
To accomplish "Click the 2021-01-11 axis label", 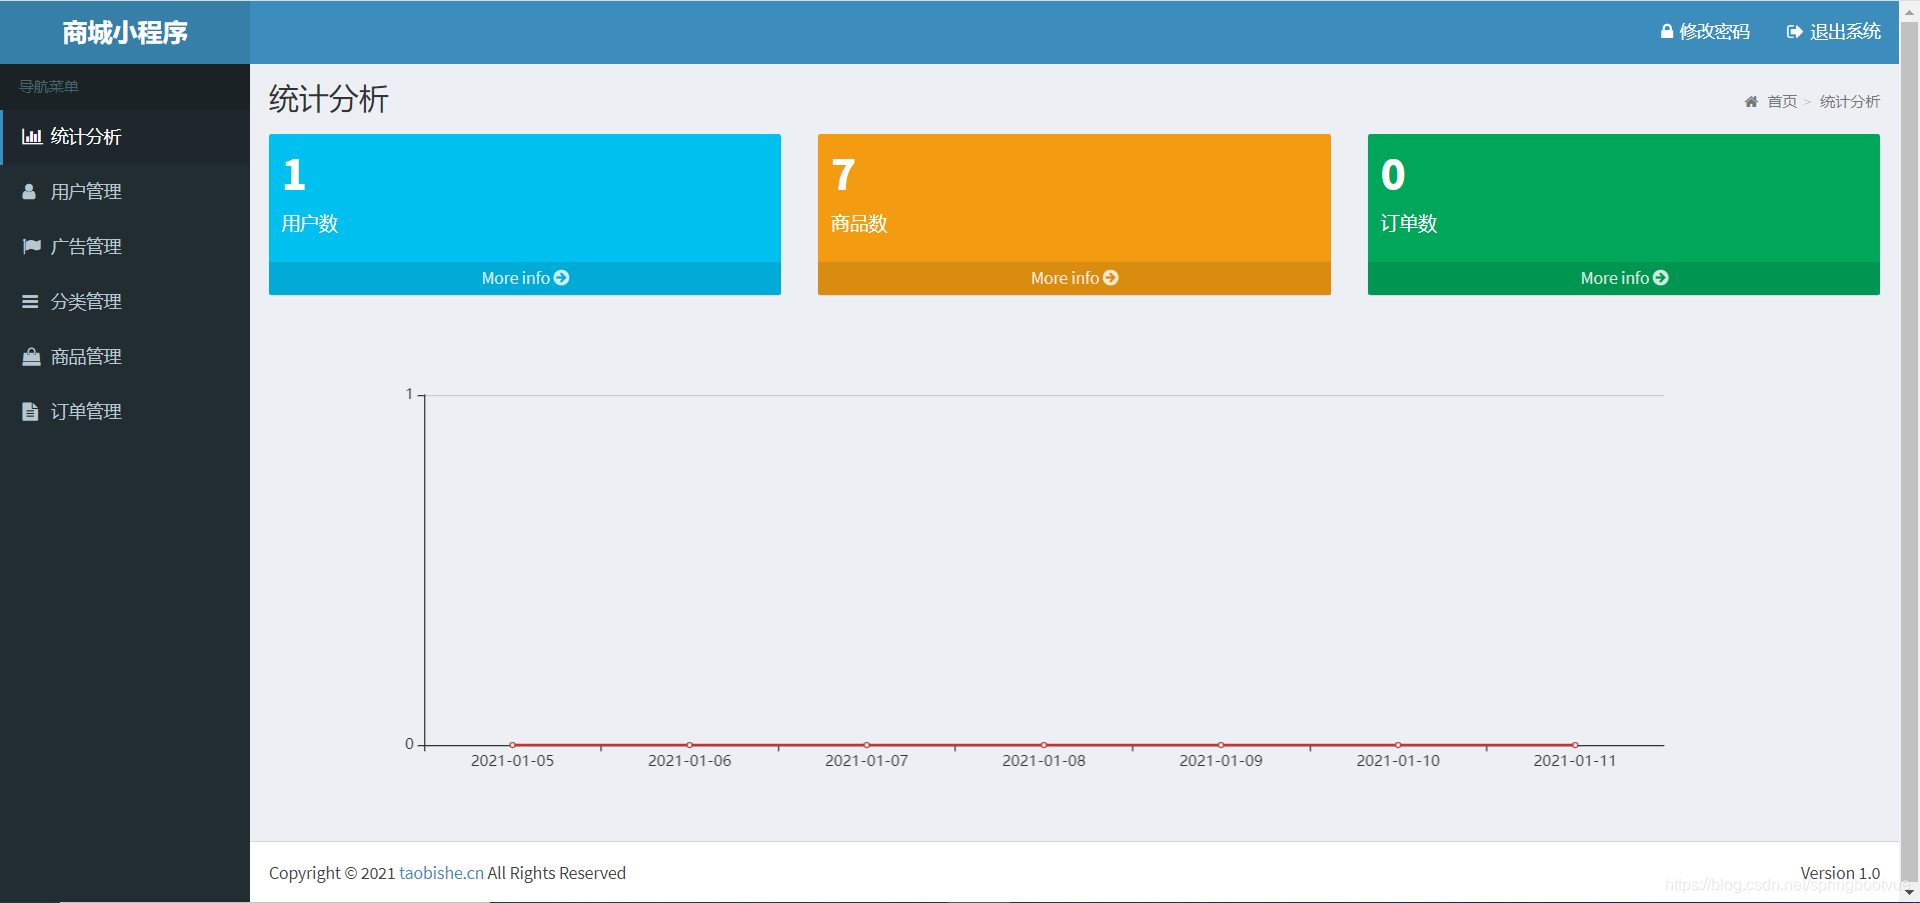I will (x=1575, y=761).
